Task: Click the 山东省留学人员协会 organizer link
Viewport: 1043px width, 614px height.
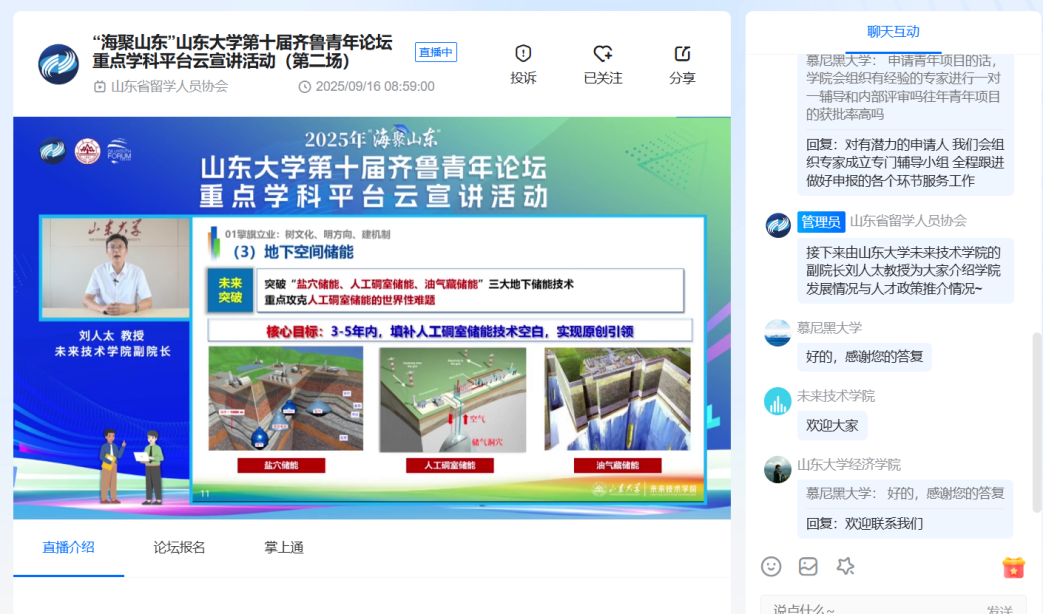Action: tap(170, 86)
